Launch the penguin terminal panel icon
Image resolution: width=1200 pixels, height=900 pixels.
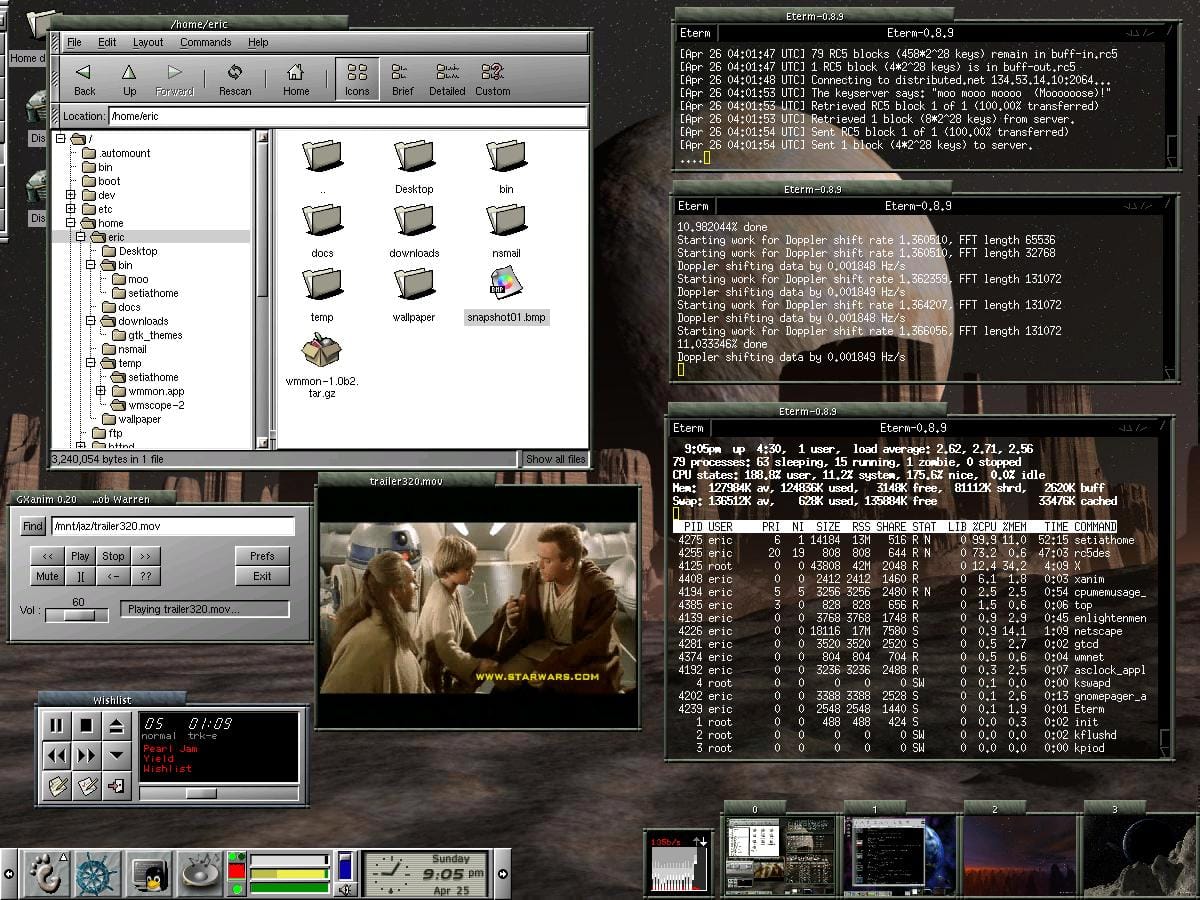pyautogui.click(x=150, y=874)
